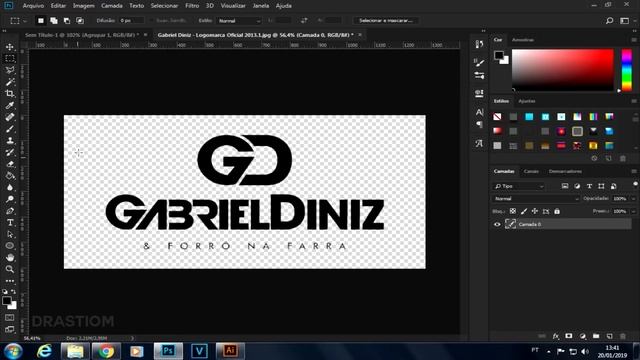Open the collapsed Glyphs panel icon
The image size is (640, 360).
coord(479,143)
